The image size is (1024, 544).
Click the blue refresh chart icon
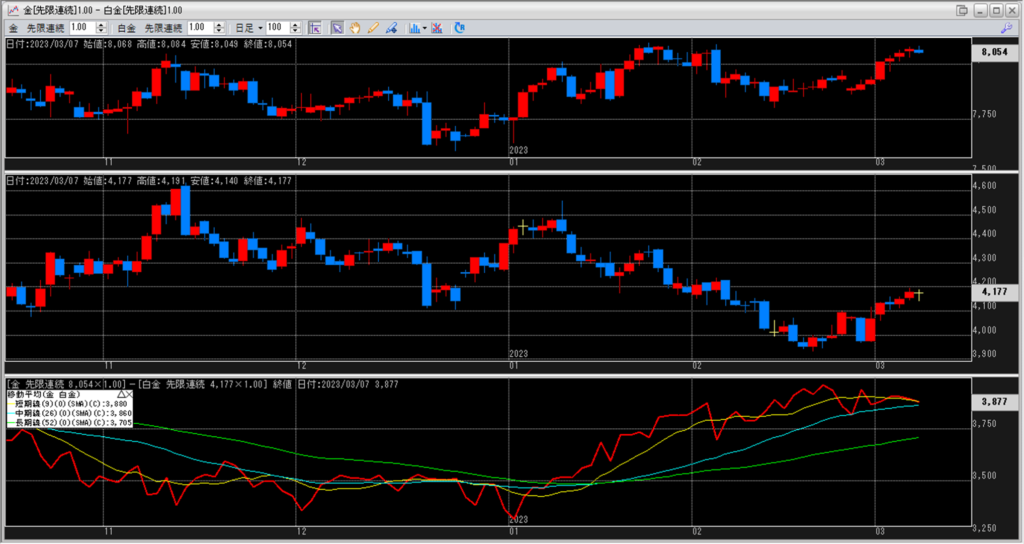461,27
